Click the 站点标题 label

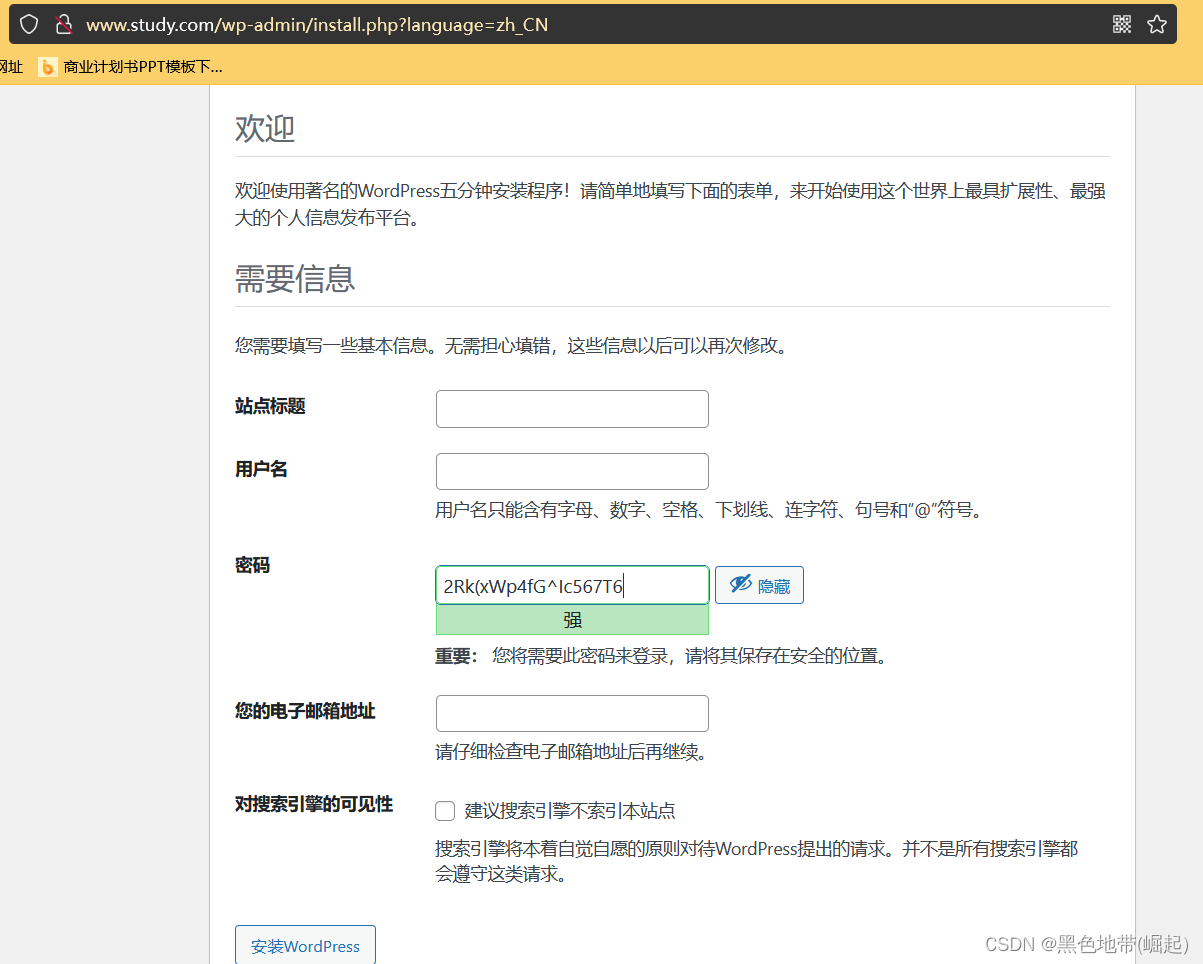270,406
